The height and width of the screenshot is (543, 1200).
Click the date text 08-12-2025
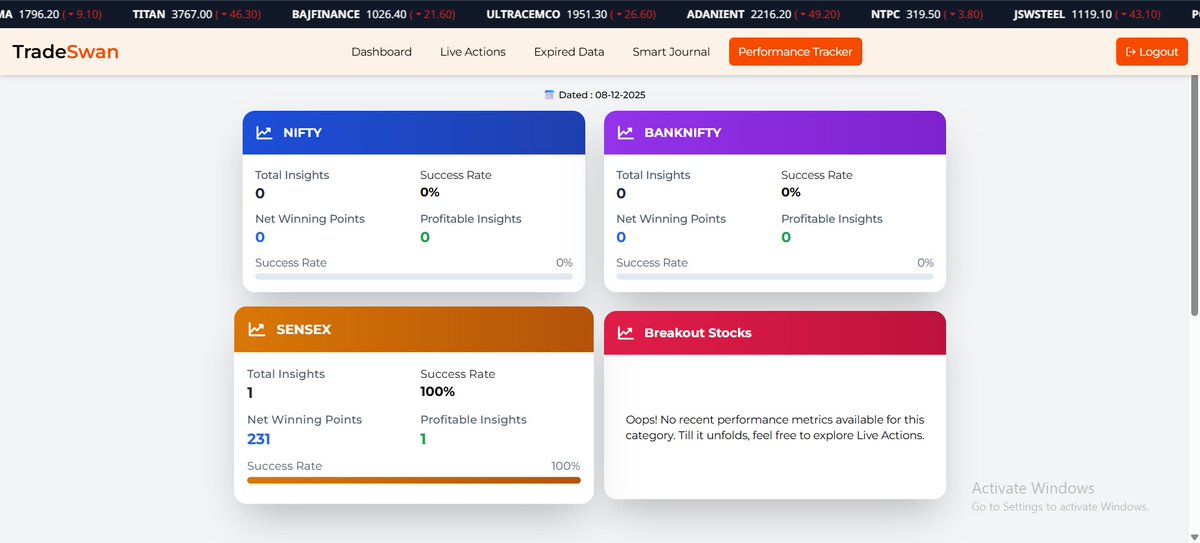[620, 95]
